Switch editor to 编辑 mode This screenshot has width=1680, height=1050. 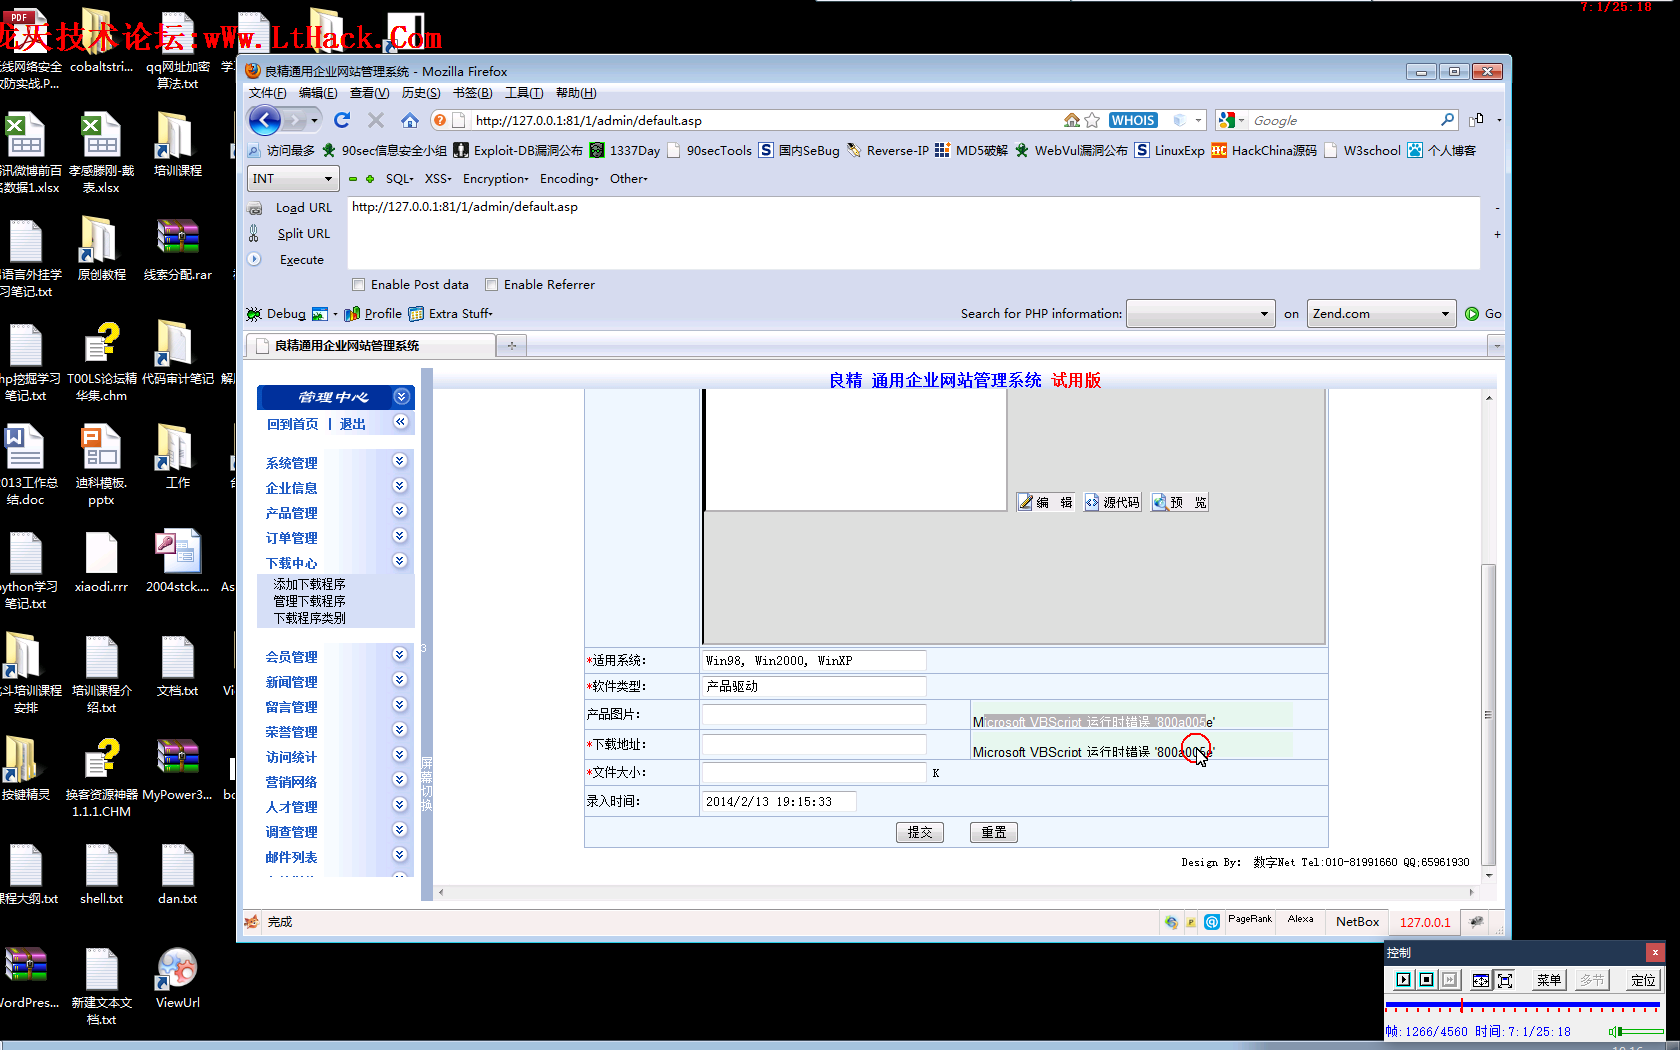(1046, 502)
